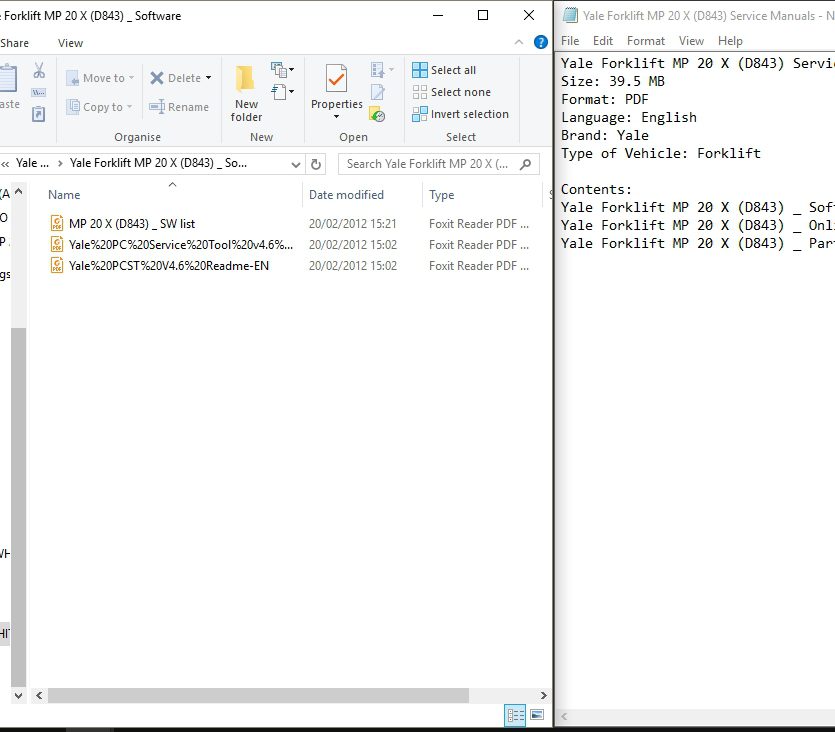Screen dimensions: 835x732
Task: Expand the Delete options arrow
Action: (x=209, y=78)
